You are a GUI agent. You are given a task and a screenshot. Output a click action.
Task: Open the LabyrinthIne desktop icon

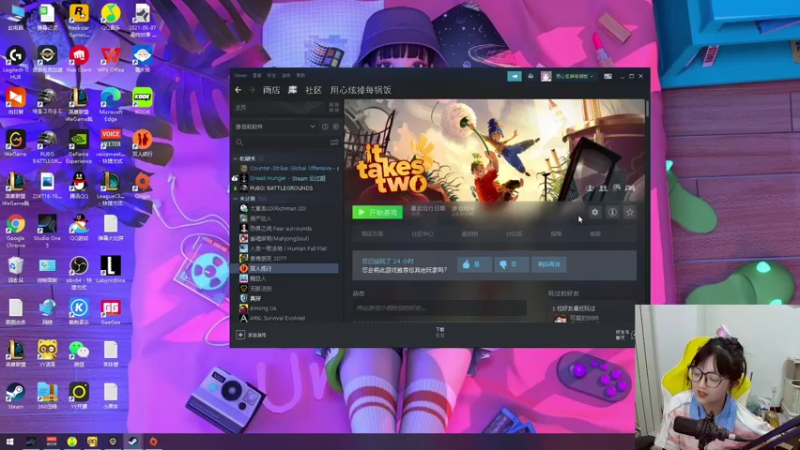tap(110, 269)
